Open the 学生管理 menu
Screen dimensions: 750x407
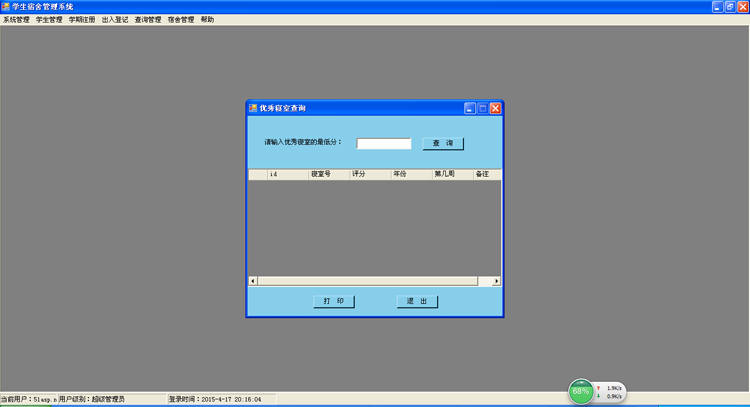[x=49, y=20]
